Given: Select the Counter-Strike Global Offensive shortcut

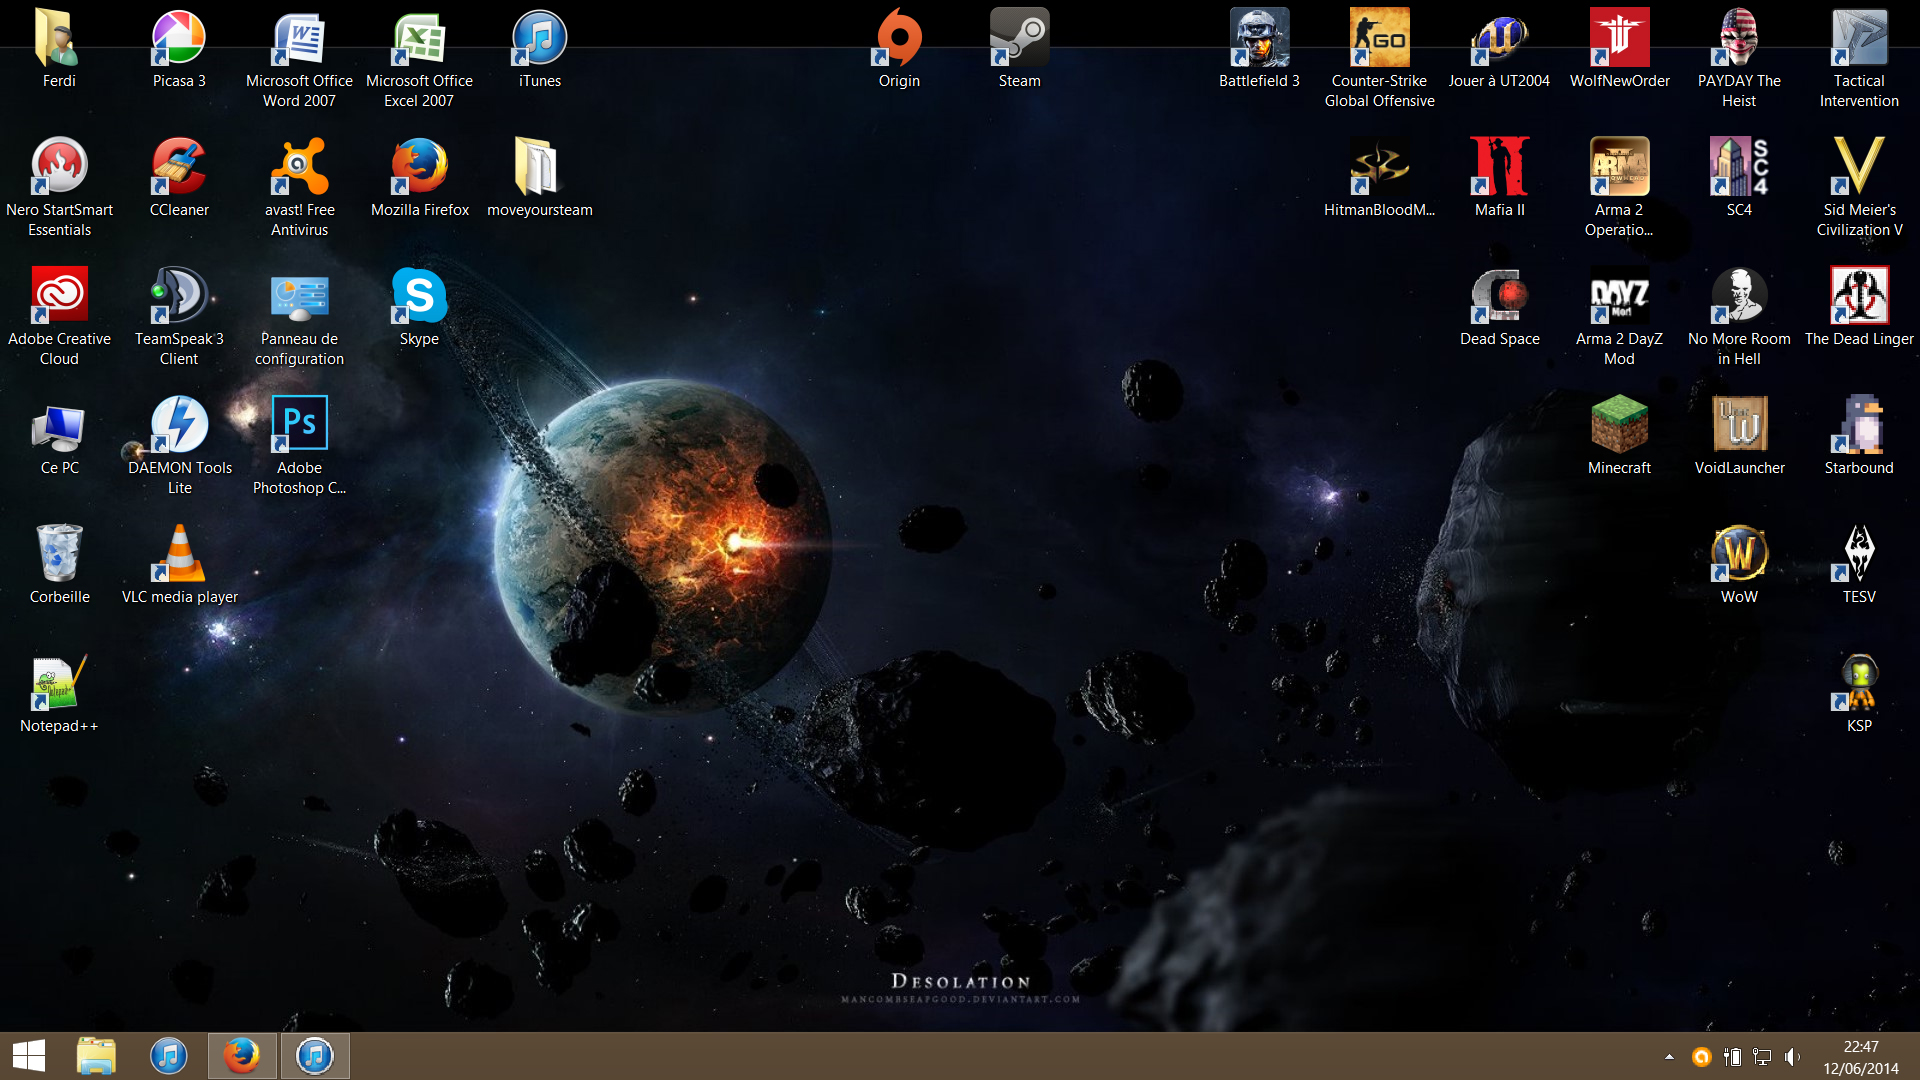Looking at the screenshot, I should click(1379, 40).
